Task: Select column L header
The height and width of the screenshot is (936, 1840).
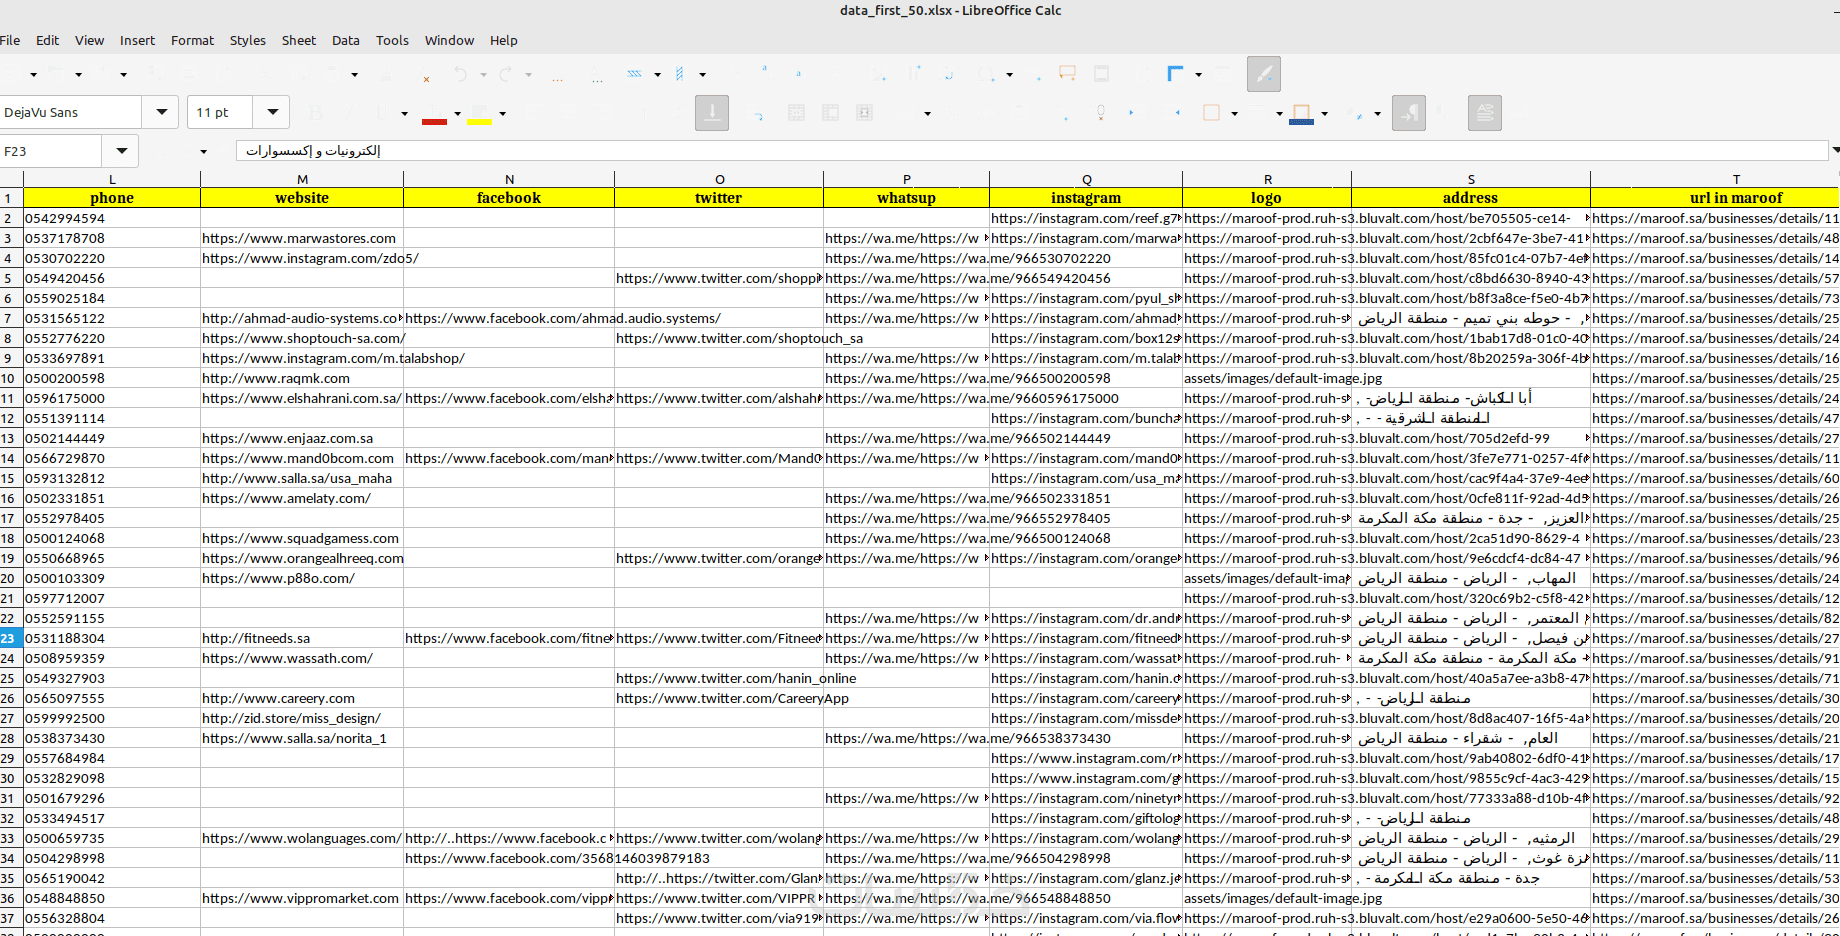Action: [x=112, y=179]
